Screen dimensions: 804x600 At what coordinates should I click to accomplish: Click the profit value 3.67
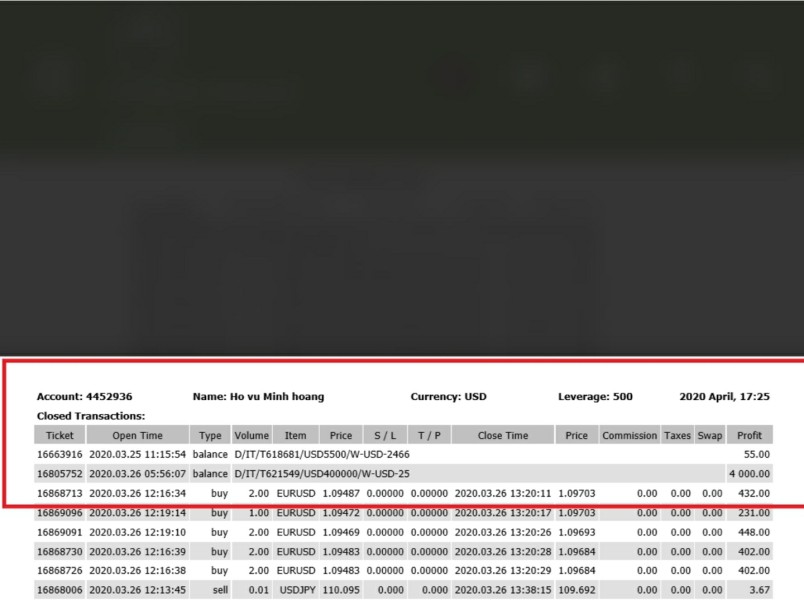tap(759, 590)
